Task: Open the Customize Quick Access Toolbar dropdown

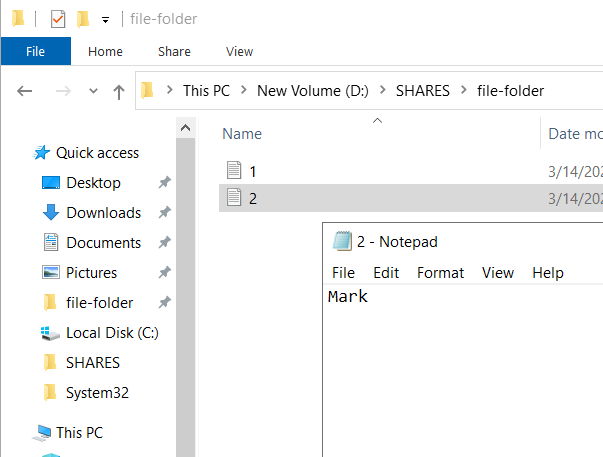Action: point(105,20)
